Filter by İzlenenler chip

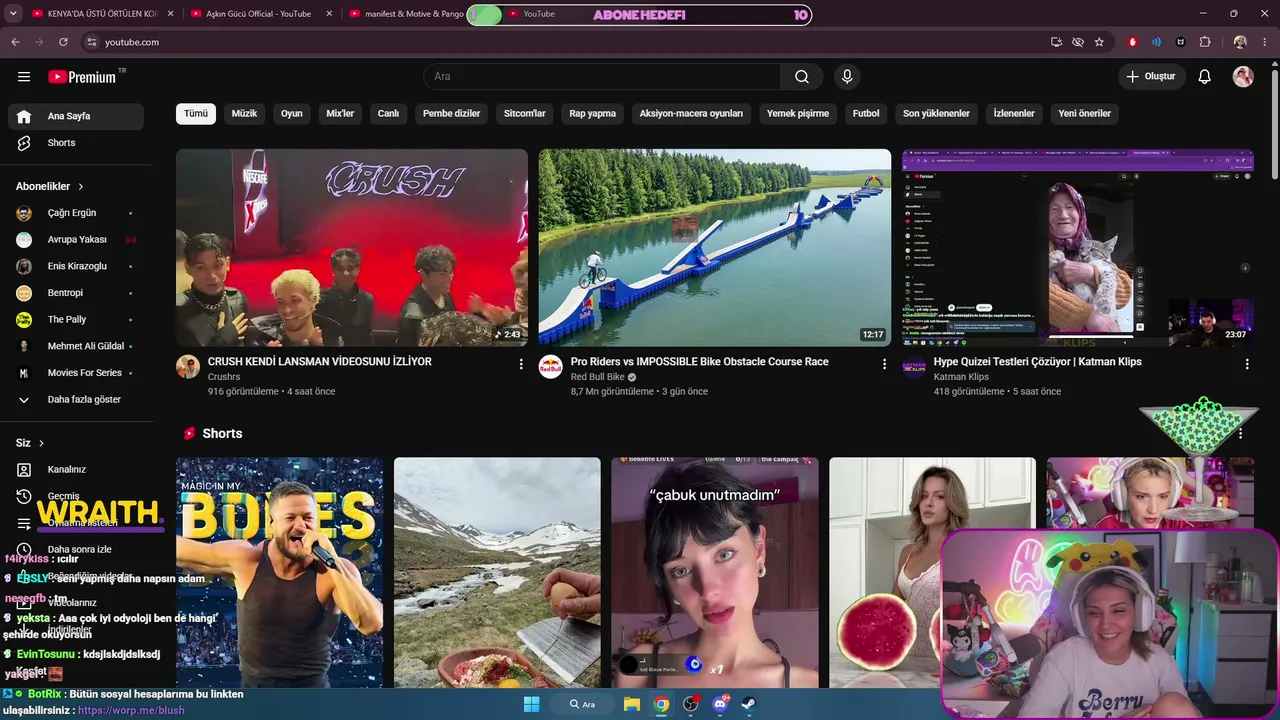1014,114
